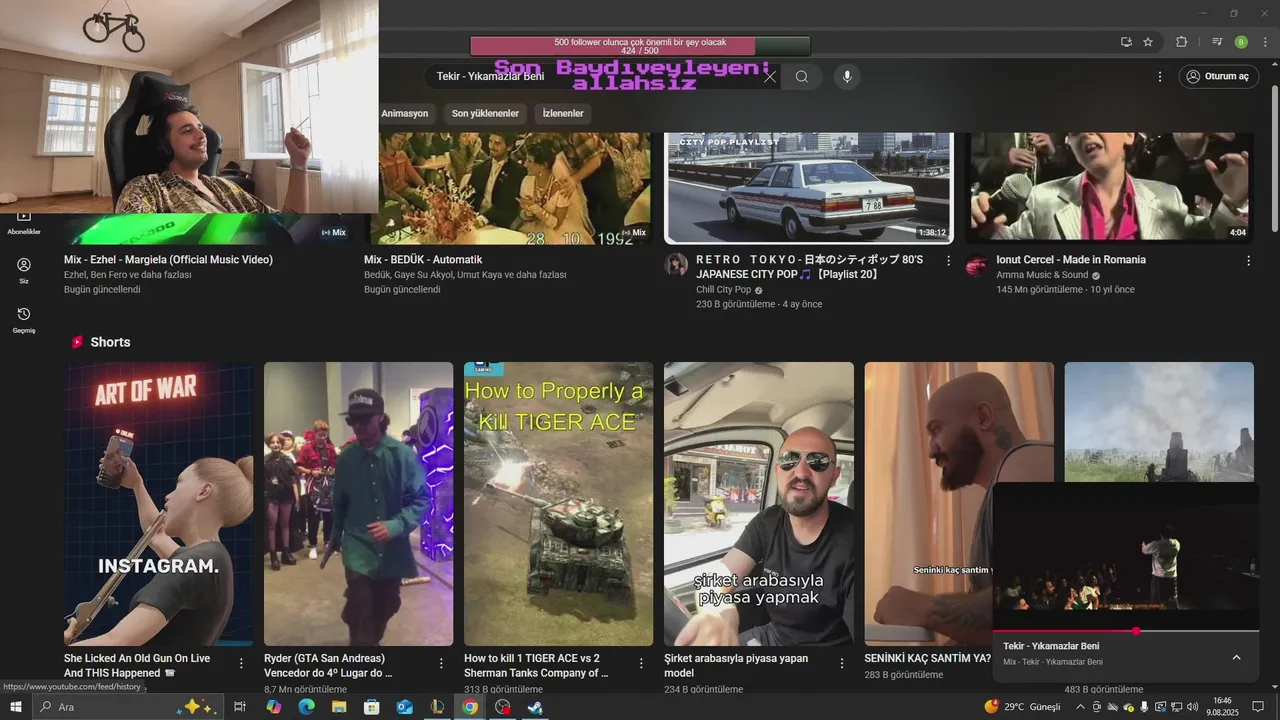Open the Mix - Ezhel - Margiela video title

[x=168, y=260]
